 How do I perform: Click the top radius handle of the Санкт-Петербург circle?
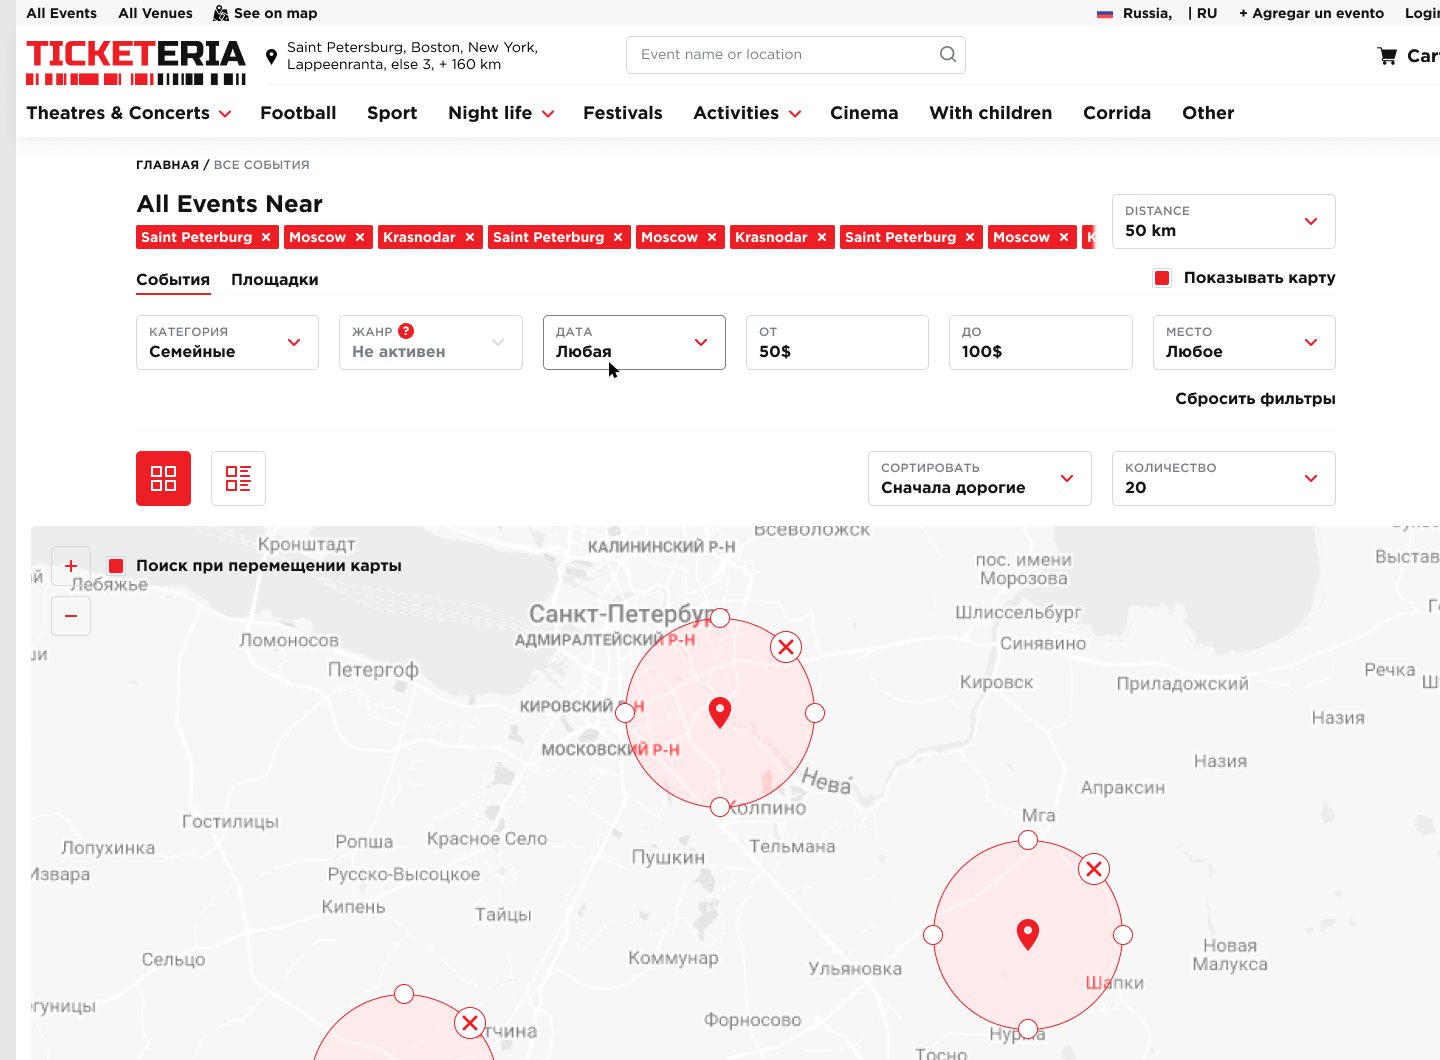(720, 618)
